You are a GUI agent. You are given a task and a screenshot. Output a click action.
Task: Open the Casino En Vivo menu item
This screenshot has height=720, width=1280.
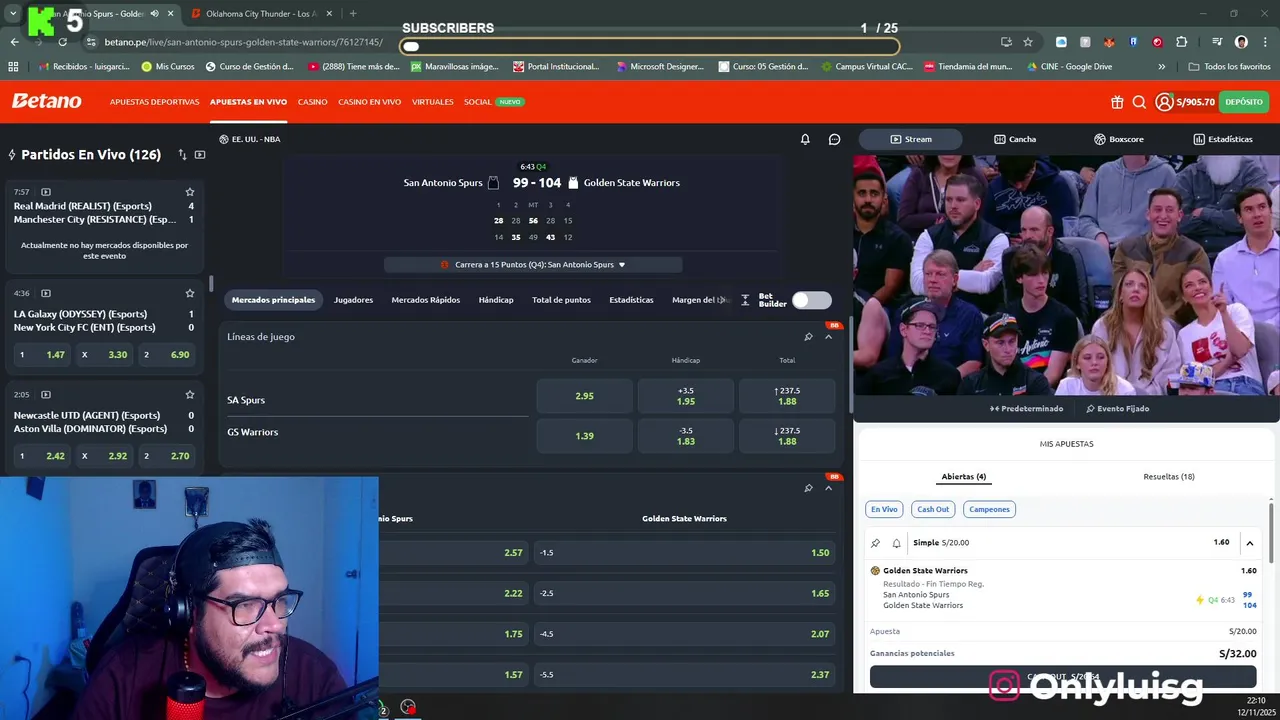coord(369,102)
